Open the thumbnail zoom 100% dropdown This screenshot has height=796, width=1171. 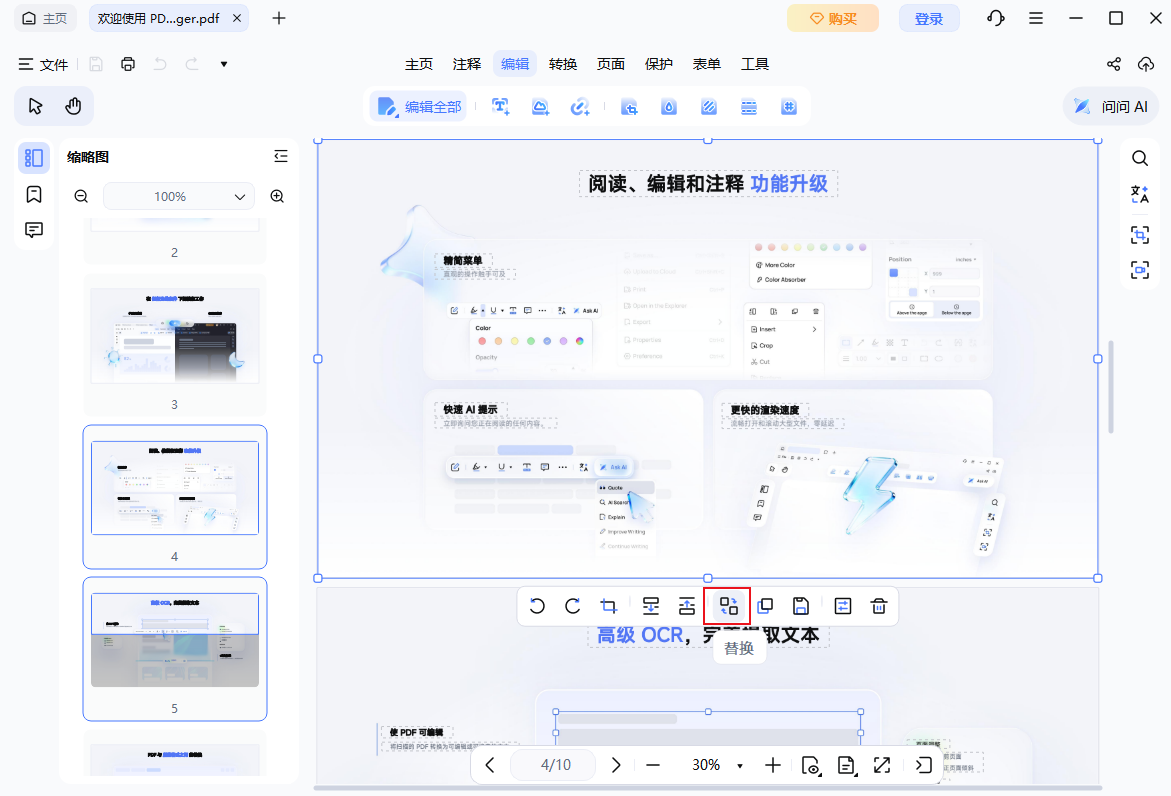[x=178, y=196]
